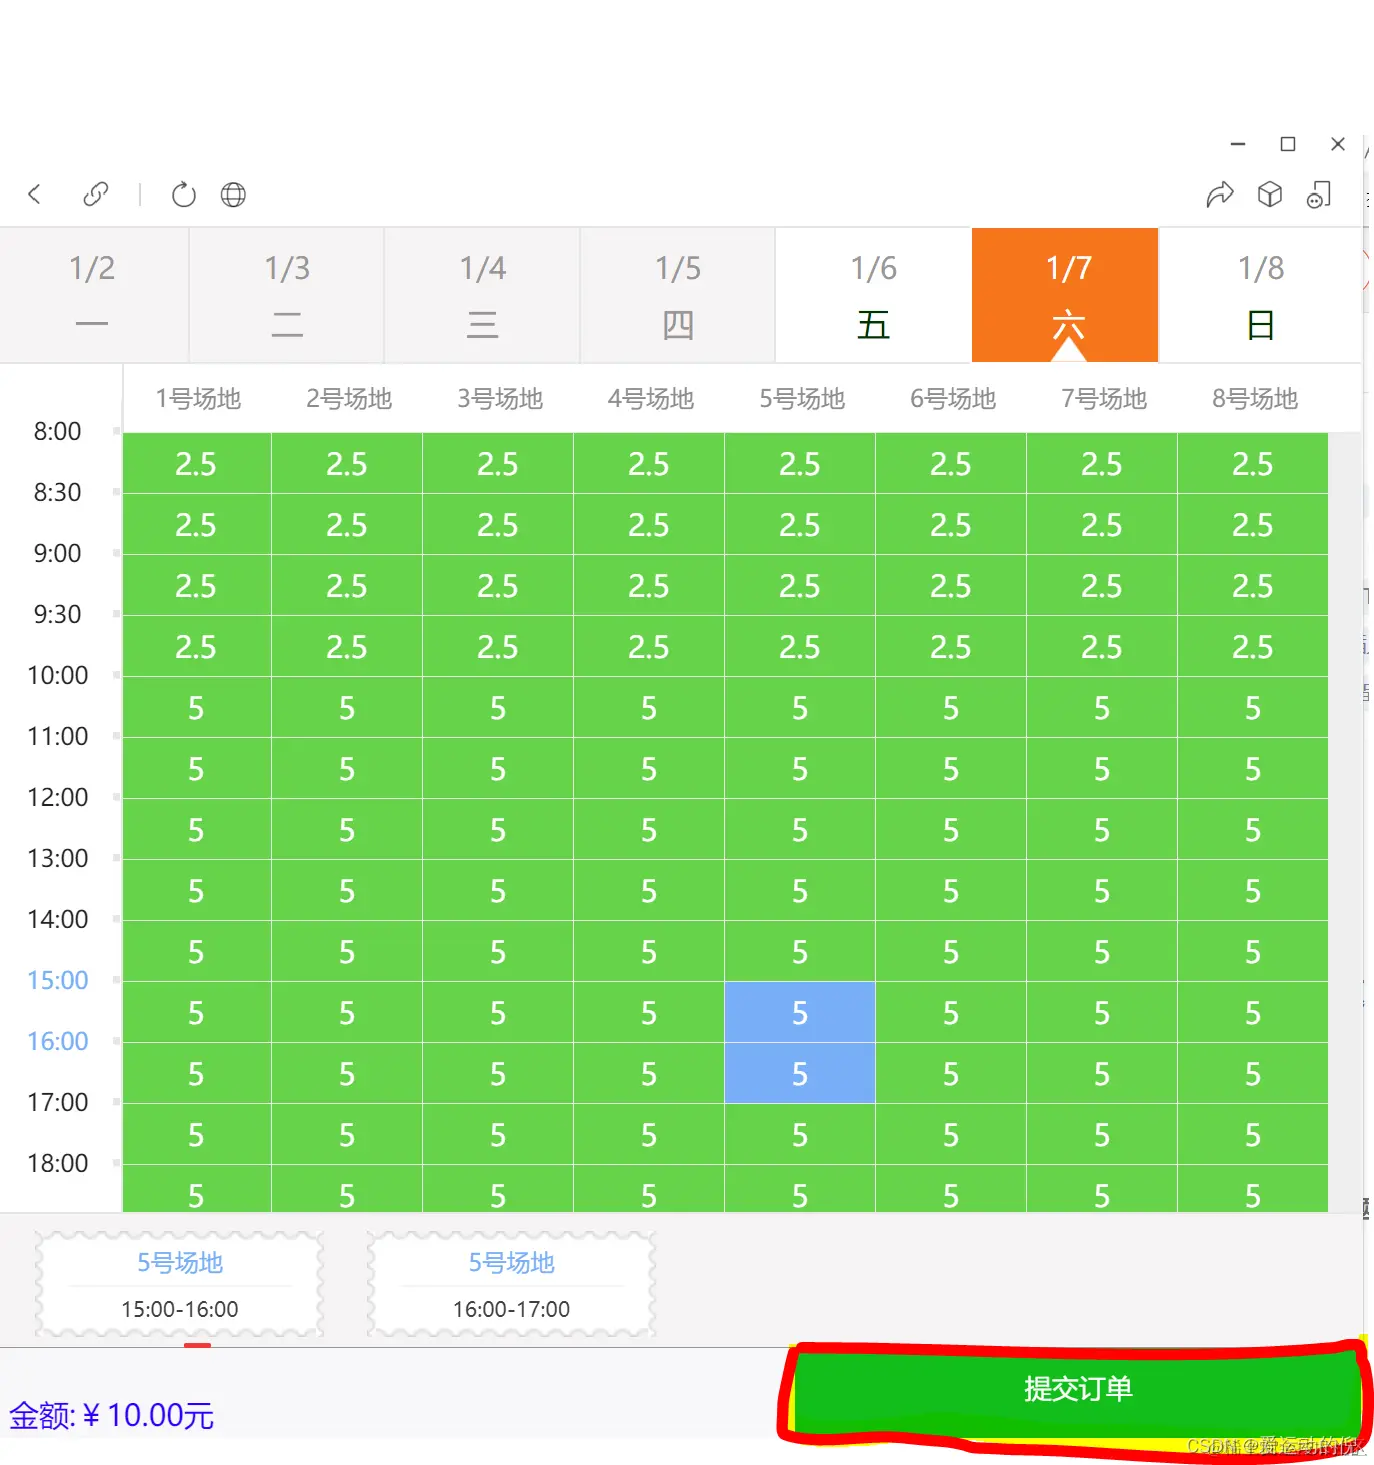The image size is (1374, 1465).
Task: Book the 11:00 slot on court 1
Action: 196,769
